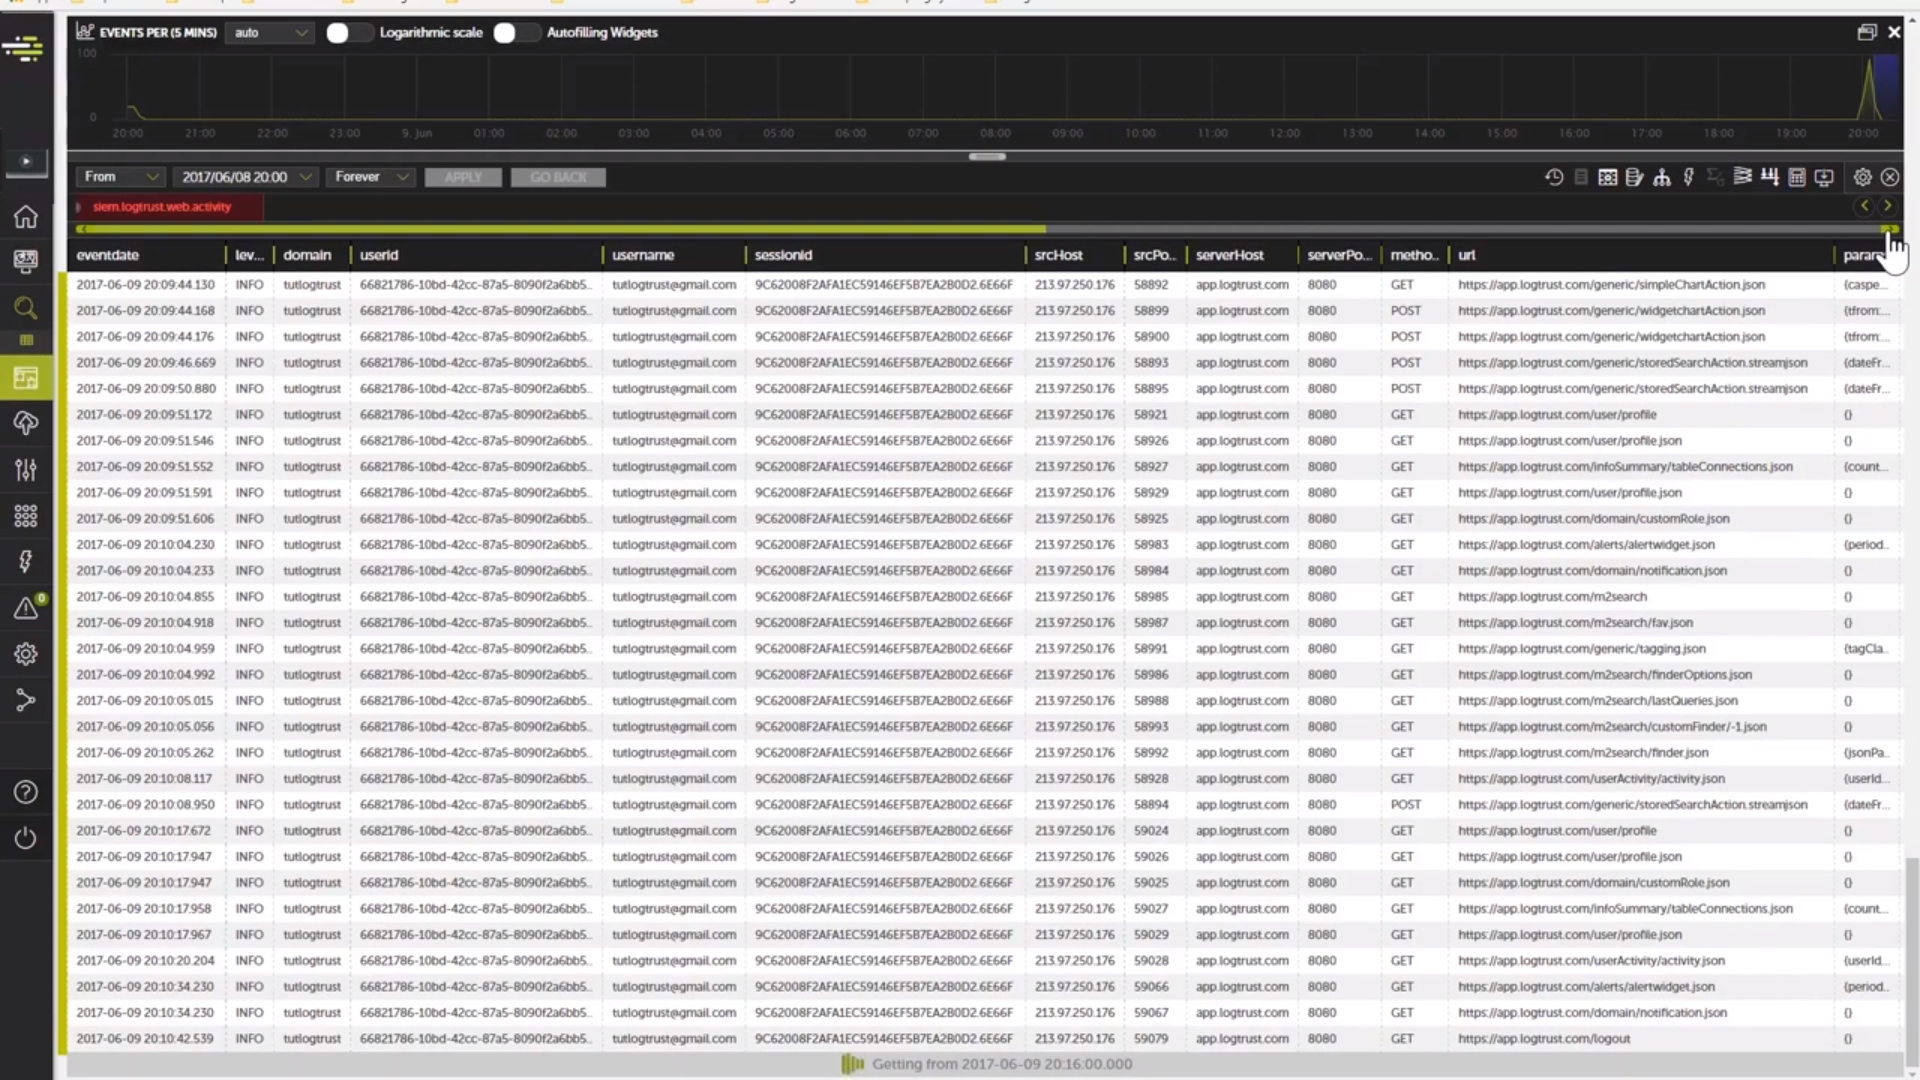This screenshot has height=1080, width=1920.
Task: Open query settings gear icon
Action: (x=1862, y=177)
